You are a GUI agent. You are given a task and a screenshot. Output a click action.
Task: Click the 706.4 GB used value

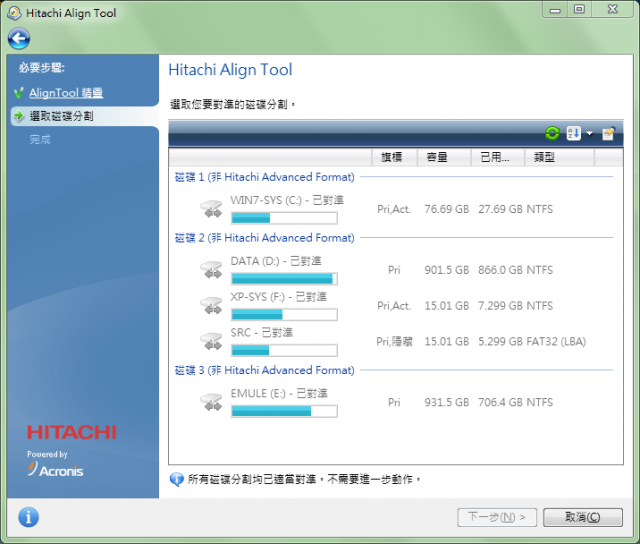pyautogui.click(x=500, y=402)
